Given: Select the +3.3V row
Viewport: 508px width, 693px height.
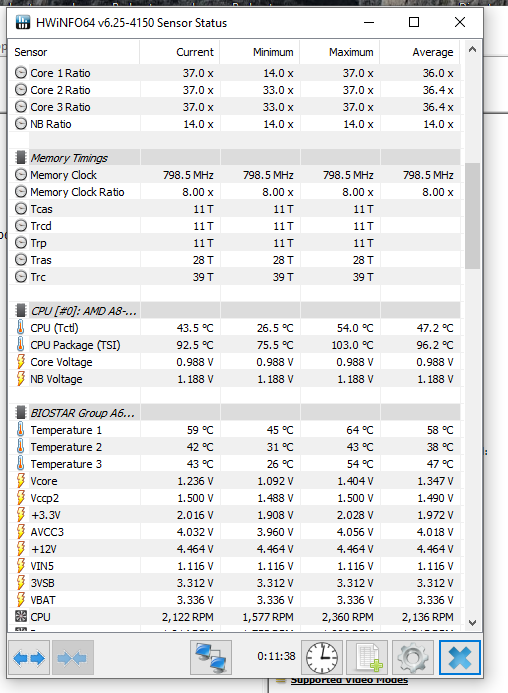Looking at the screenshot, I should [x=234, y=515].
